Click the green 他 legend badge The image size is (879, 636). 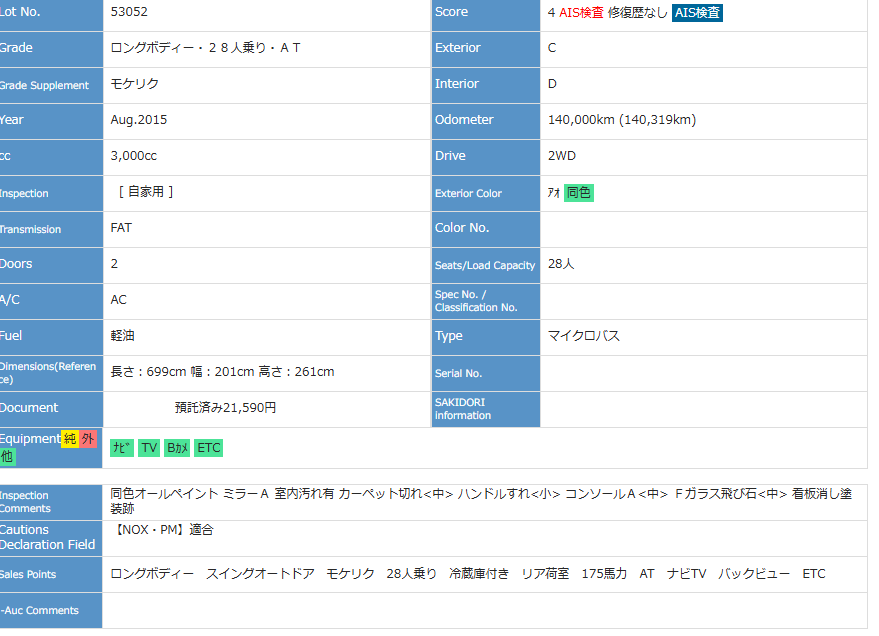[x=8, y=456]
